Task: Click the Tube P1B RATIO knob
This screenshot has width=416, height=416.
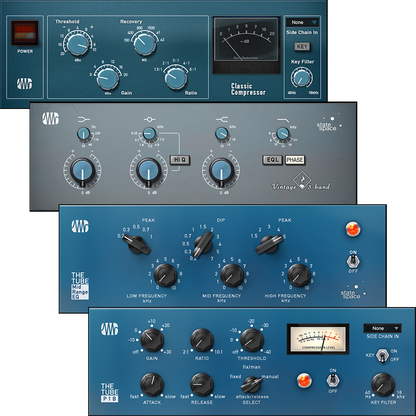Action: tap(202, 340)
